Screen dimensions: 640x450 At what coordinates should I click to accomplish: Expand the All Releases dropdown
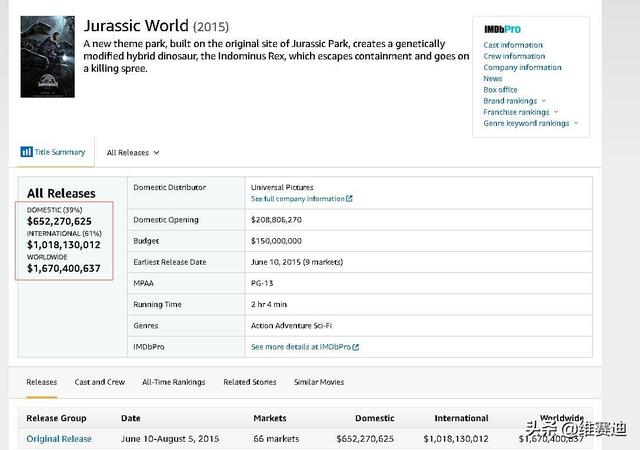pos(133,153)
